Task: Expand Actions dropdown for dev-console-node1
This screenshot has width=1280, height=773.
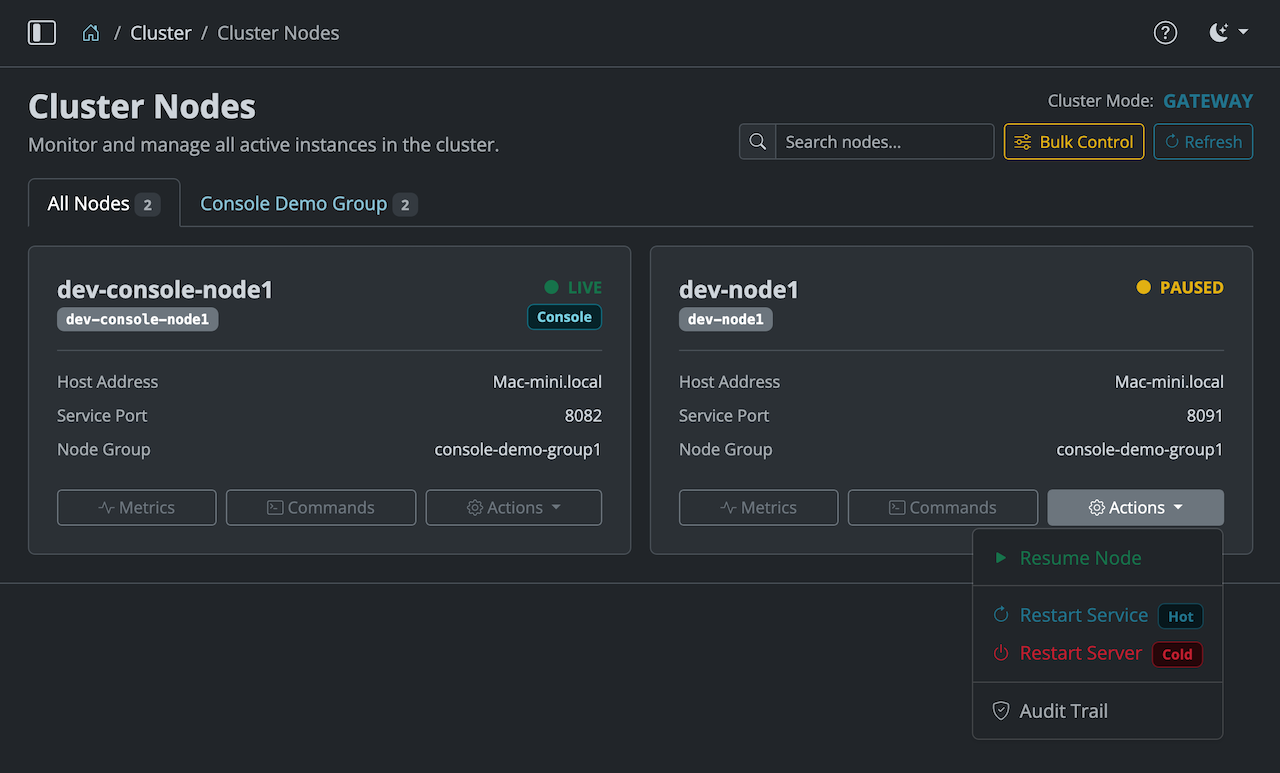Action: point(514,507)
